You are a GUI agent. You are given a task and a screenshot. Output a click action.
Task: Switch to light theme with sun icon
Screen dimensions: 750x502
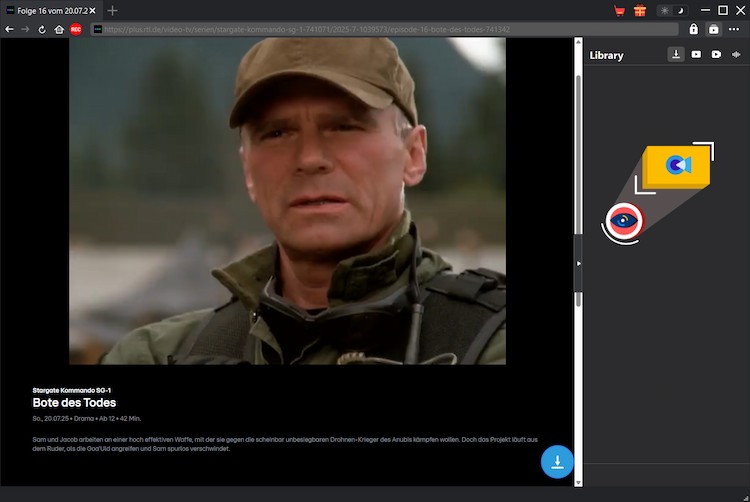(x=665, y=11)
